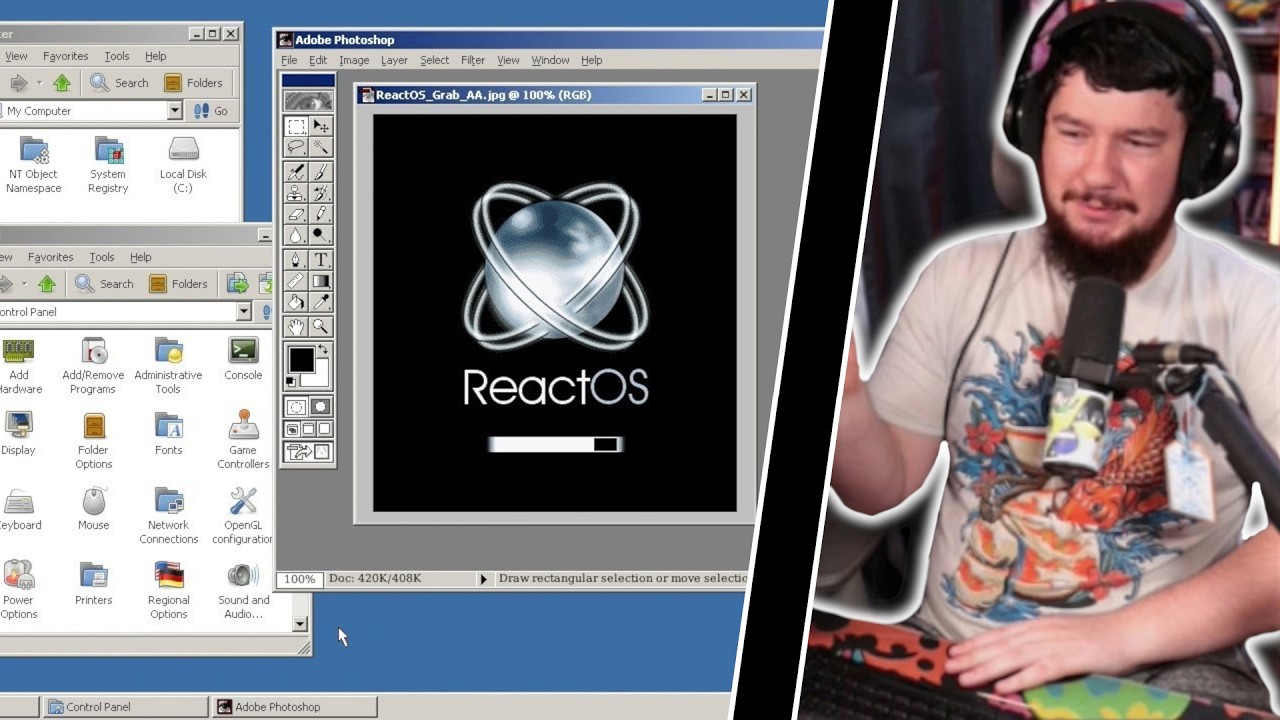The image size is (1280, 720).
Task: Select the Paintbrush tool
Action: click(320, 172)
